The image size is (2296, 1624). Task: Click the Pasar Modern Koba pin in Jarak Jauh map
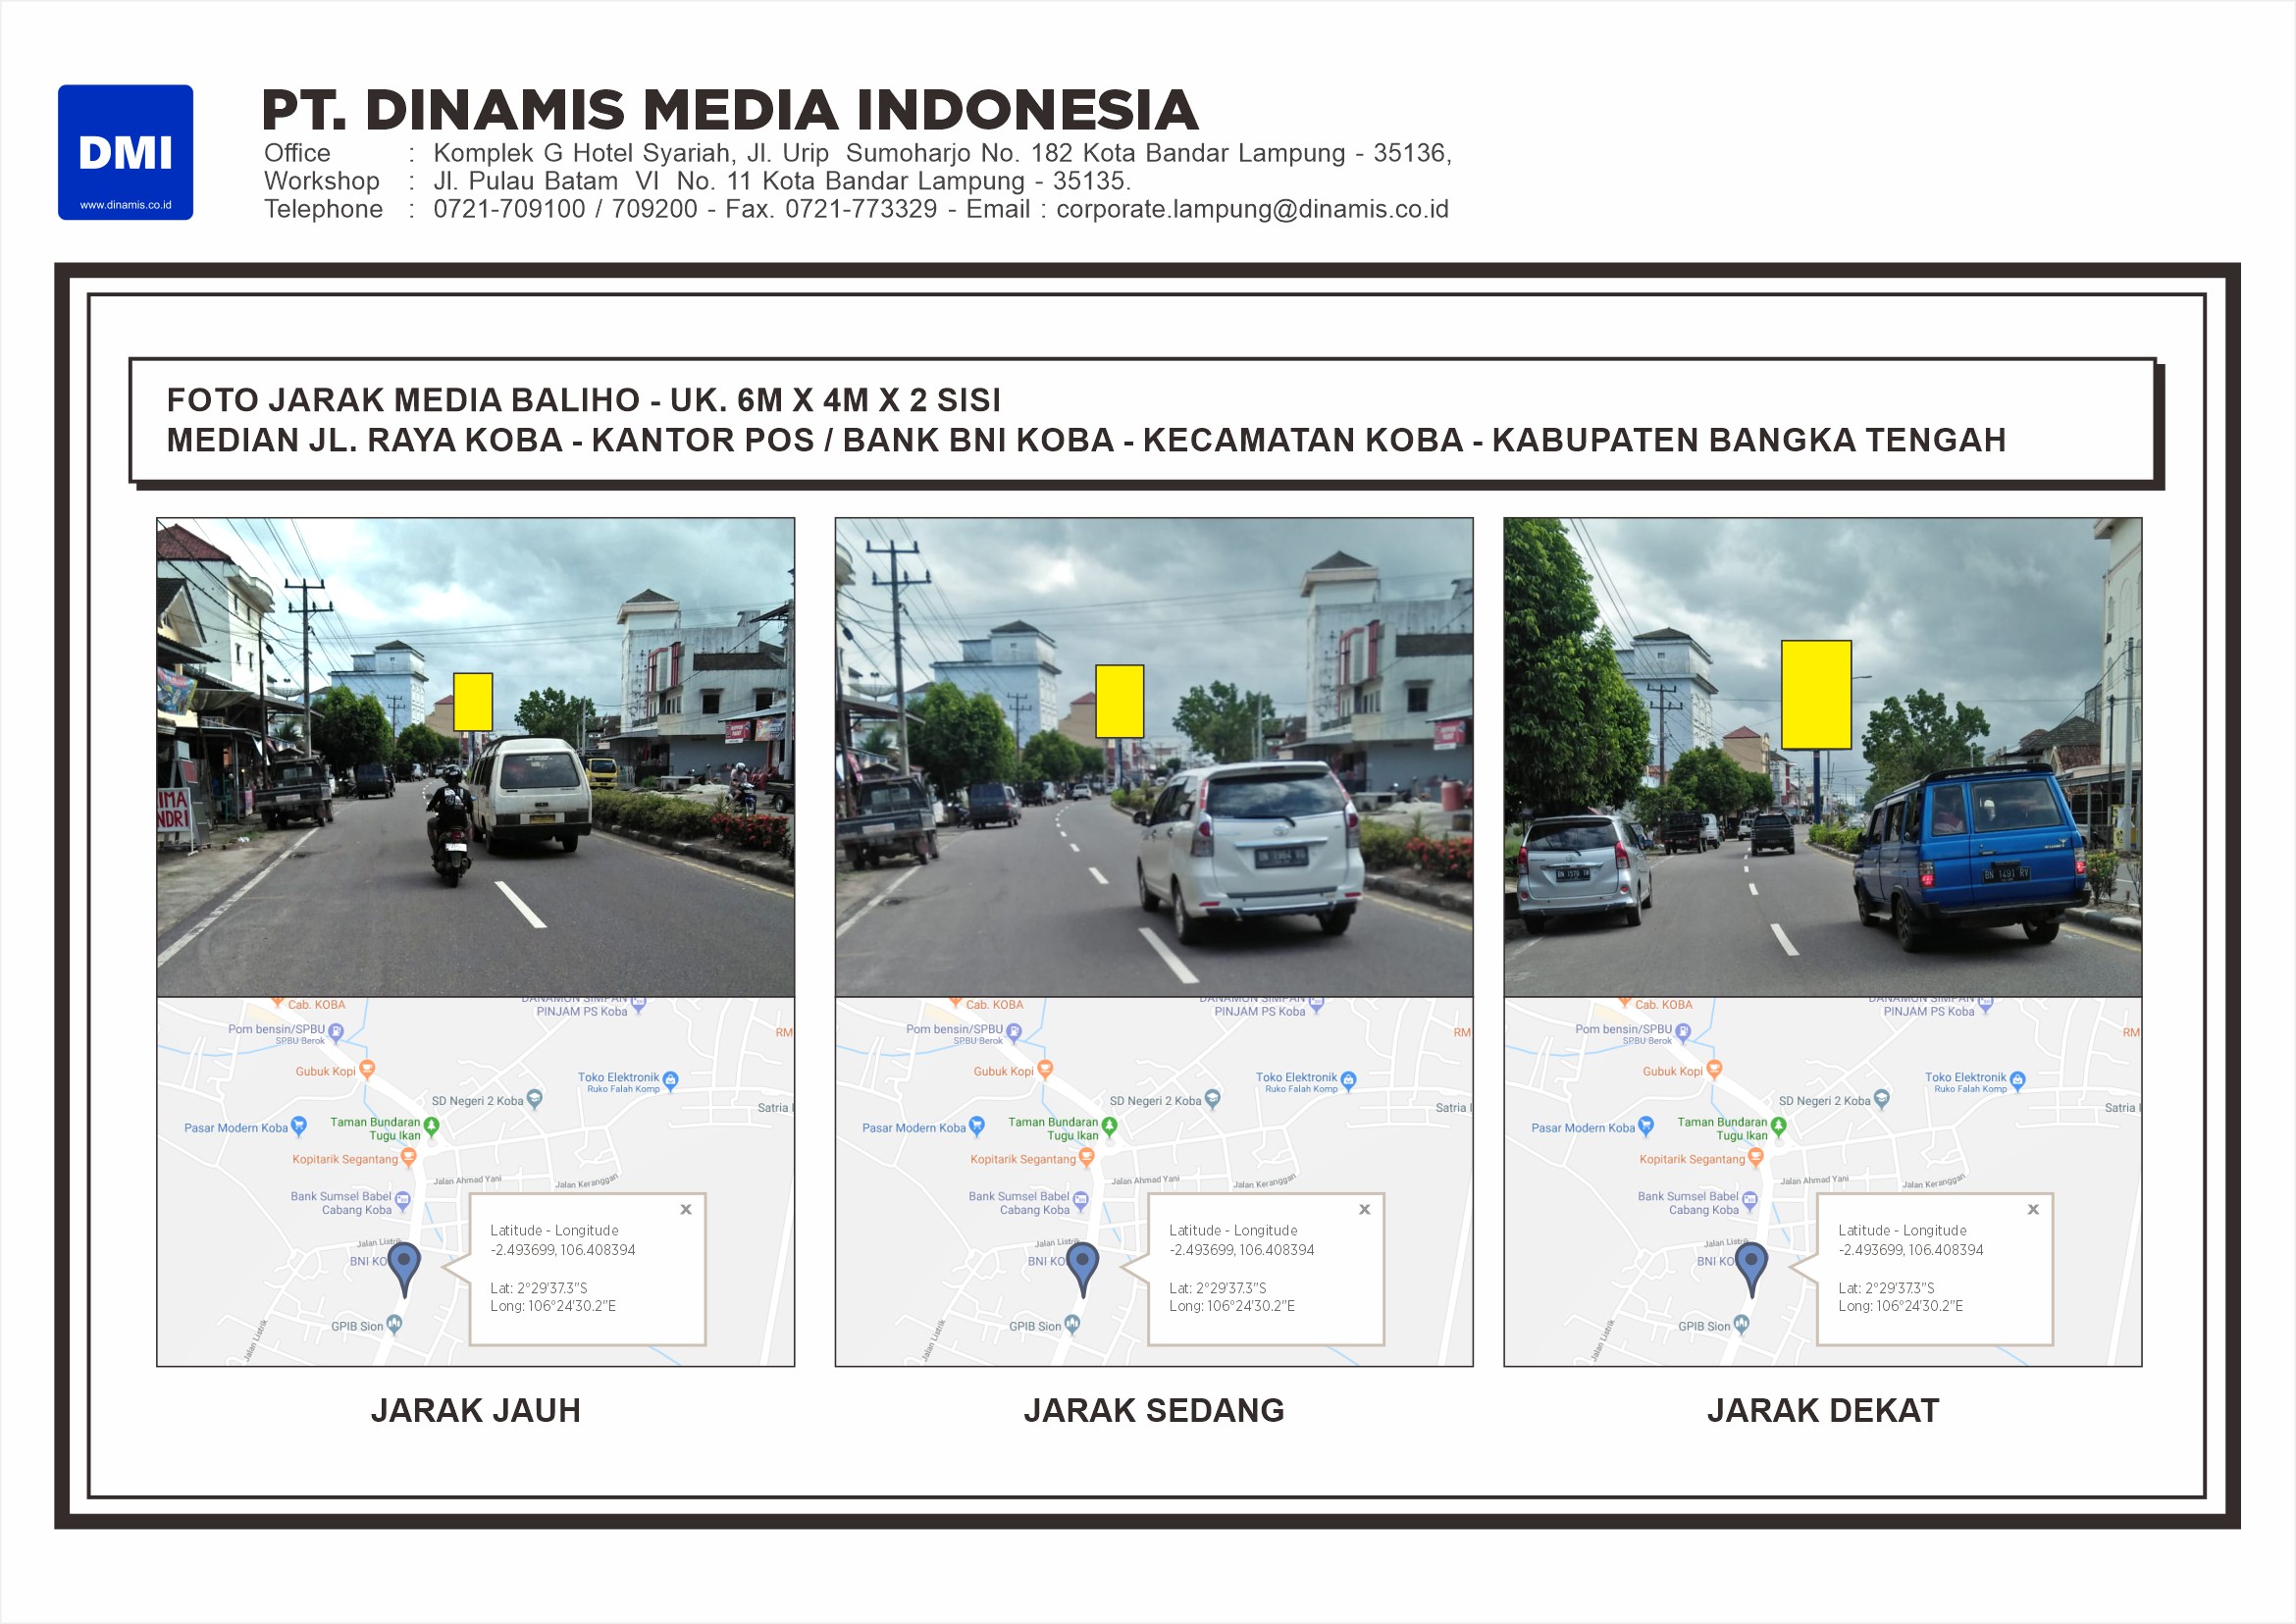tap(298, 1127)
